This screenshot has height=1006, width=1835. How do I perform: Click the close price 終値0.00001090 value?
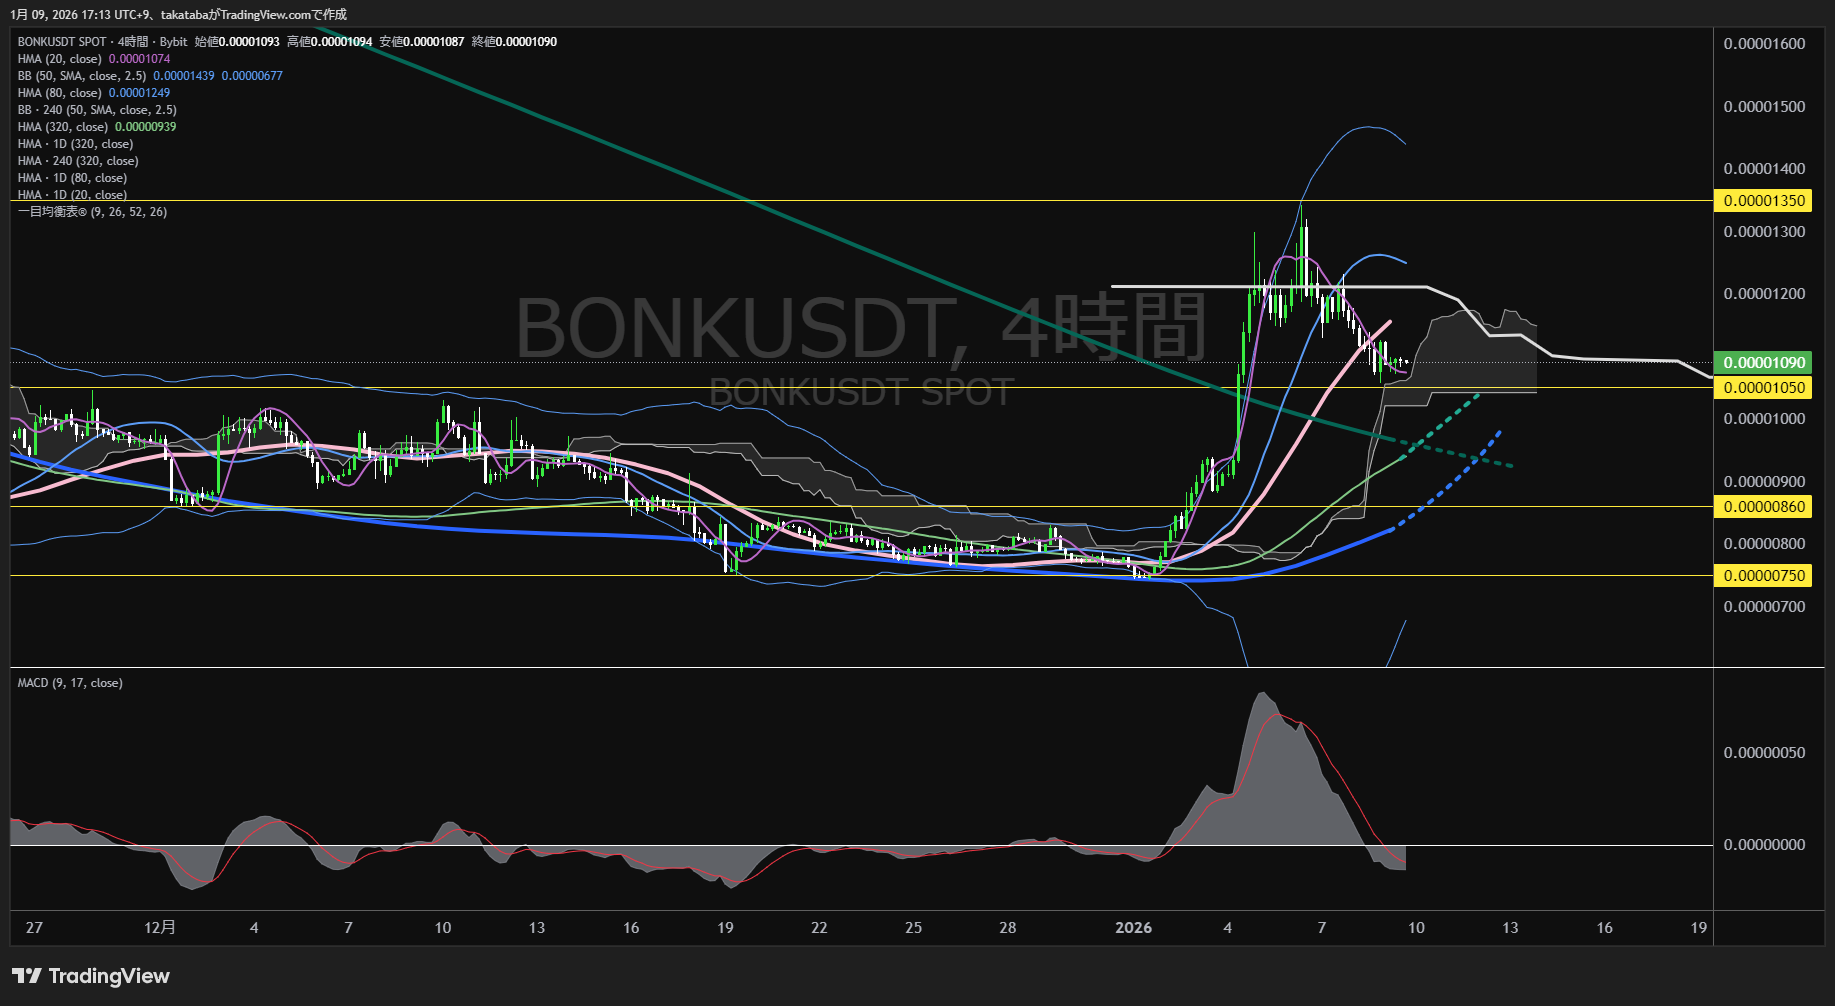[x=514, y=42]
